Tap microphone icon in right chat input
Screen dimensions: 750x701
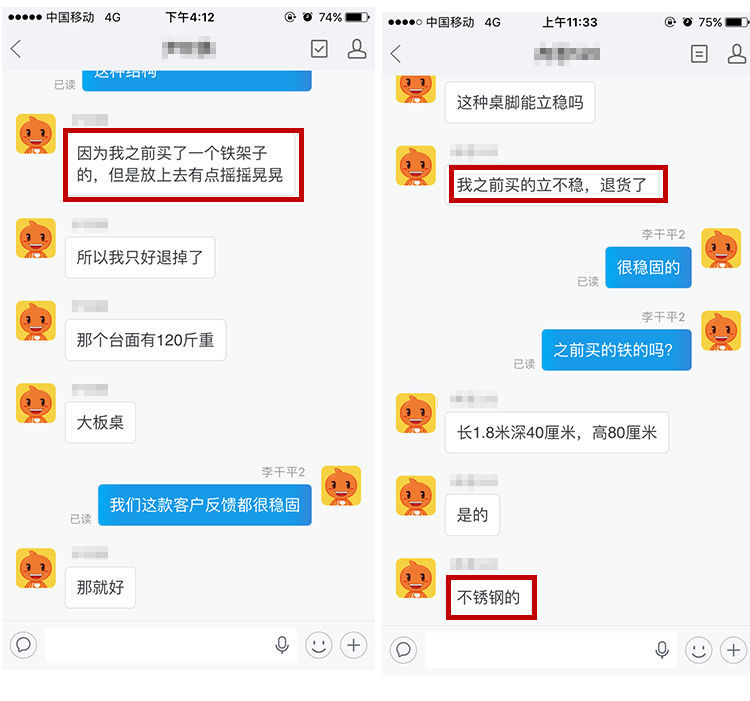point(662,650)
